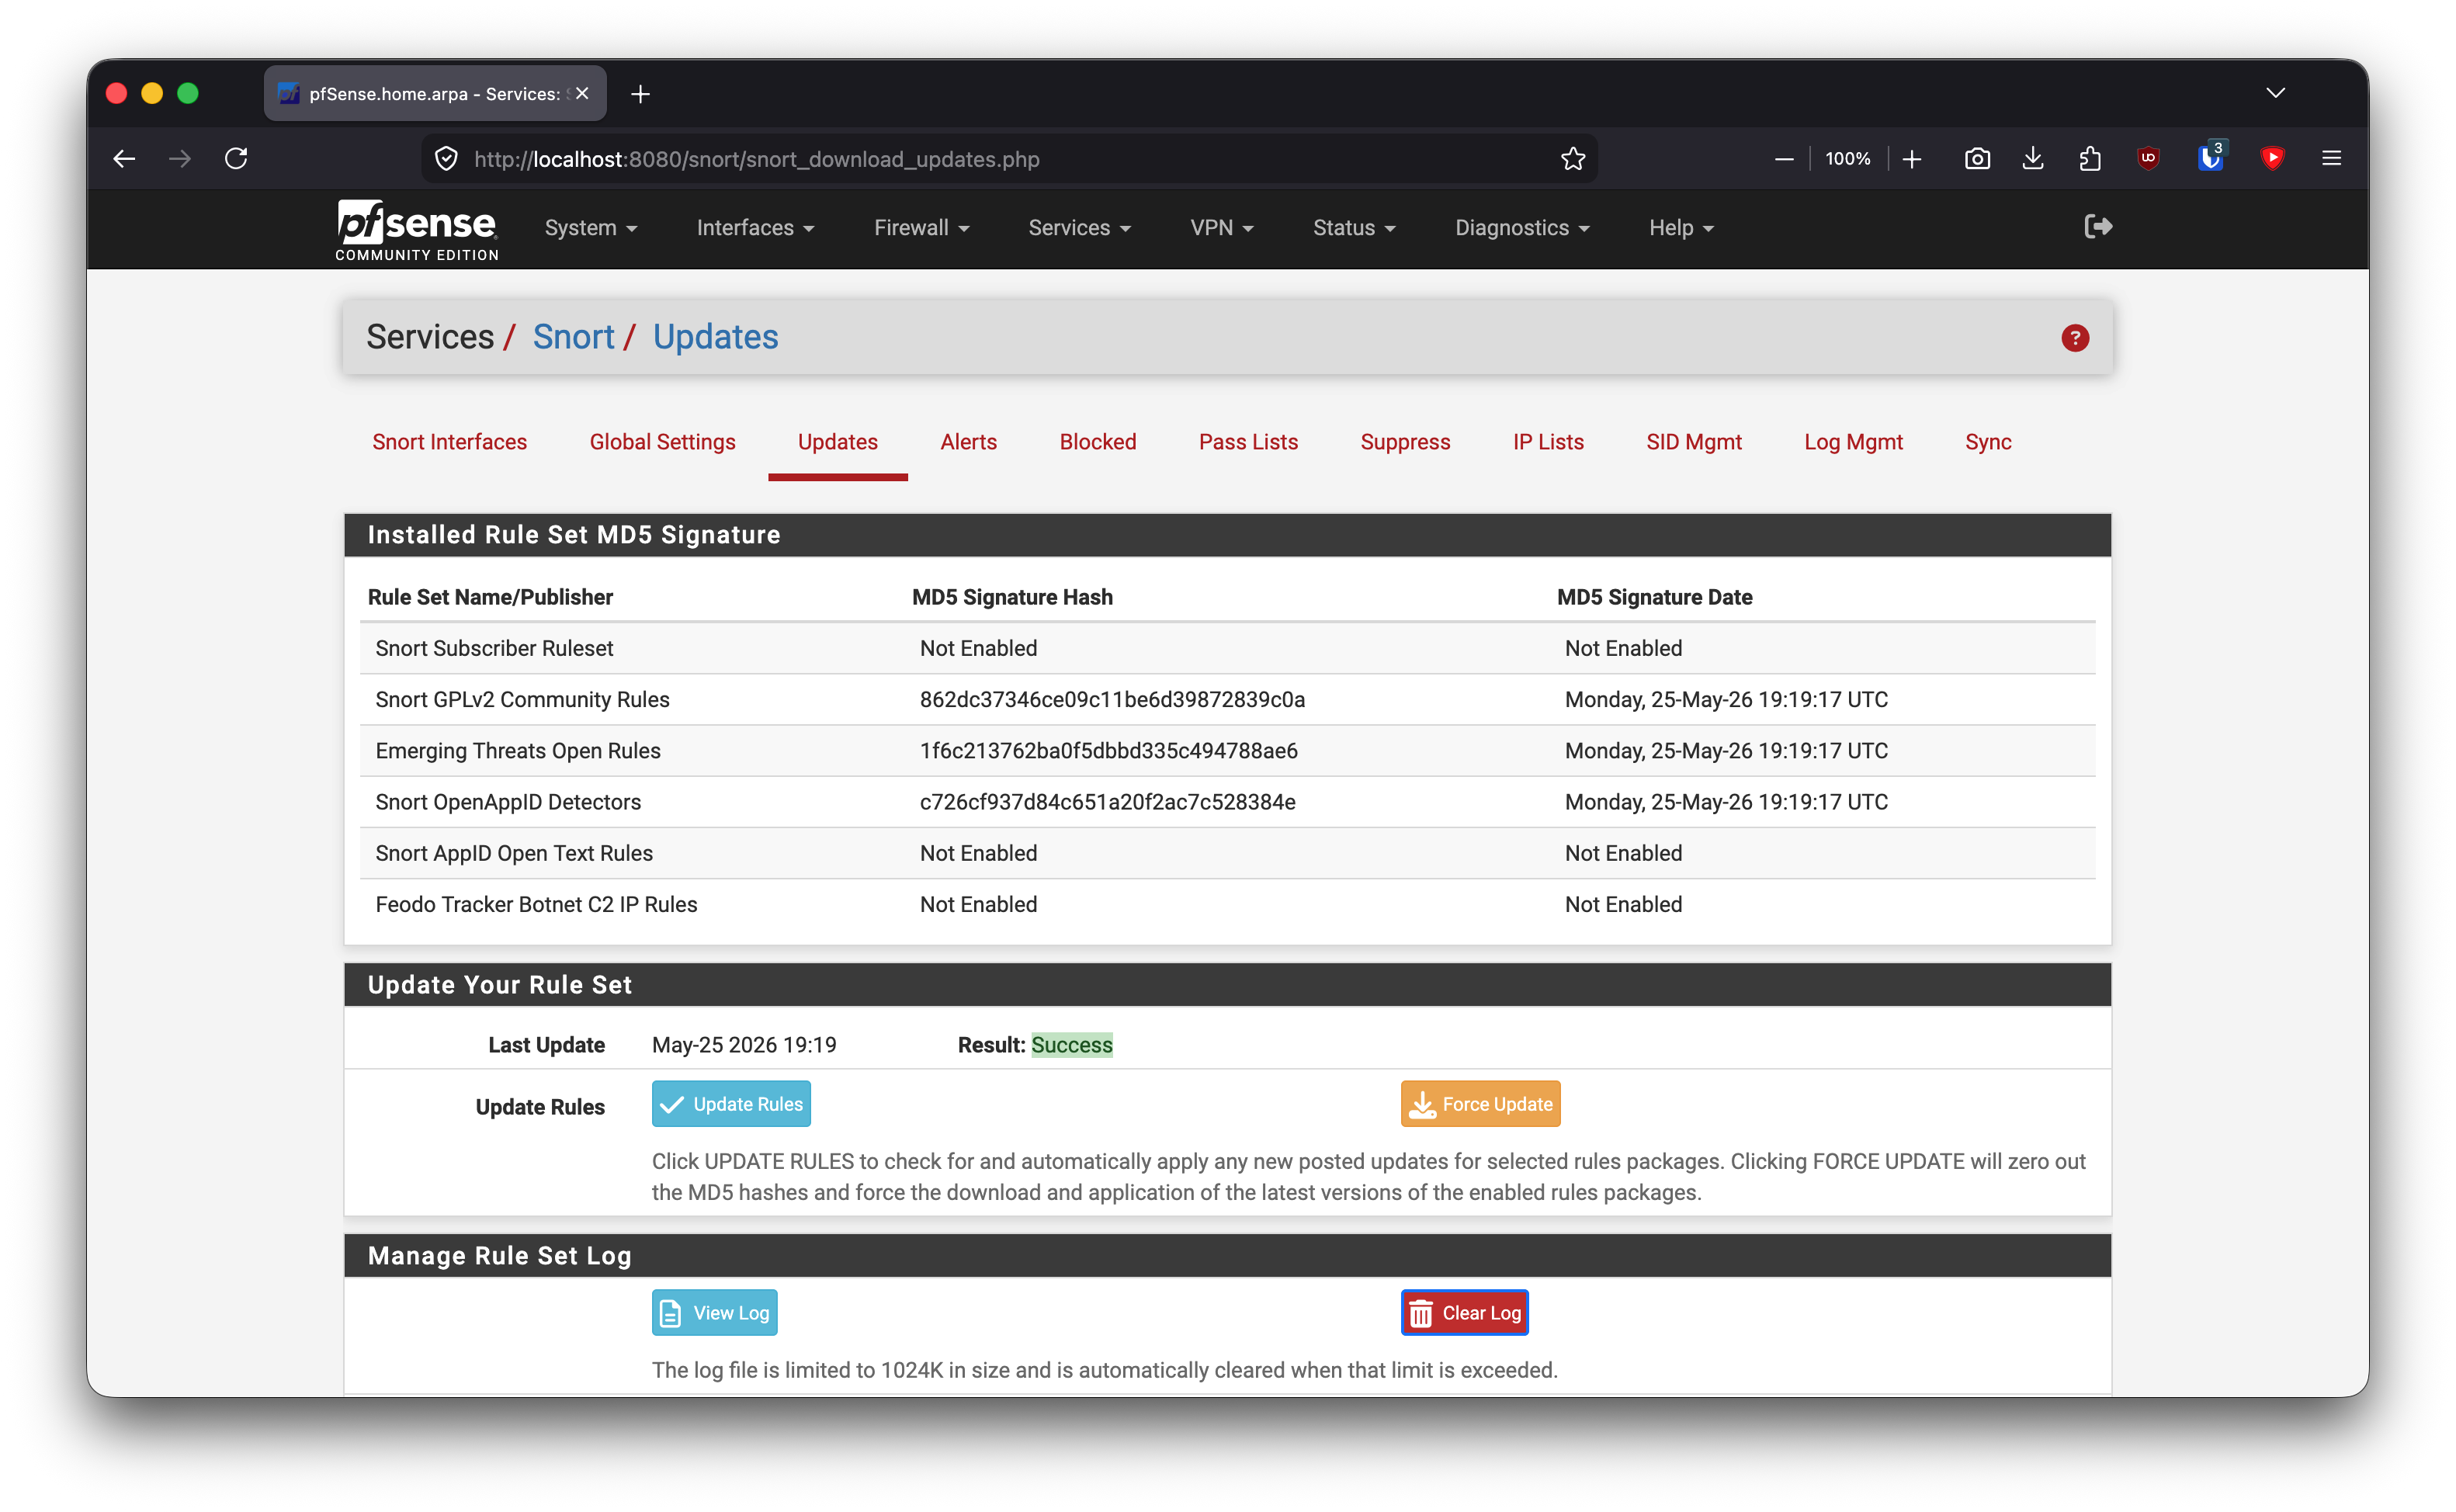Screen dimensions: 2456x1512
Task: Switch to the Snort Interfaces tab
Action: click(449, 442)
